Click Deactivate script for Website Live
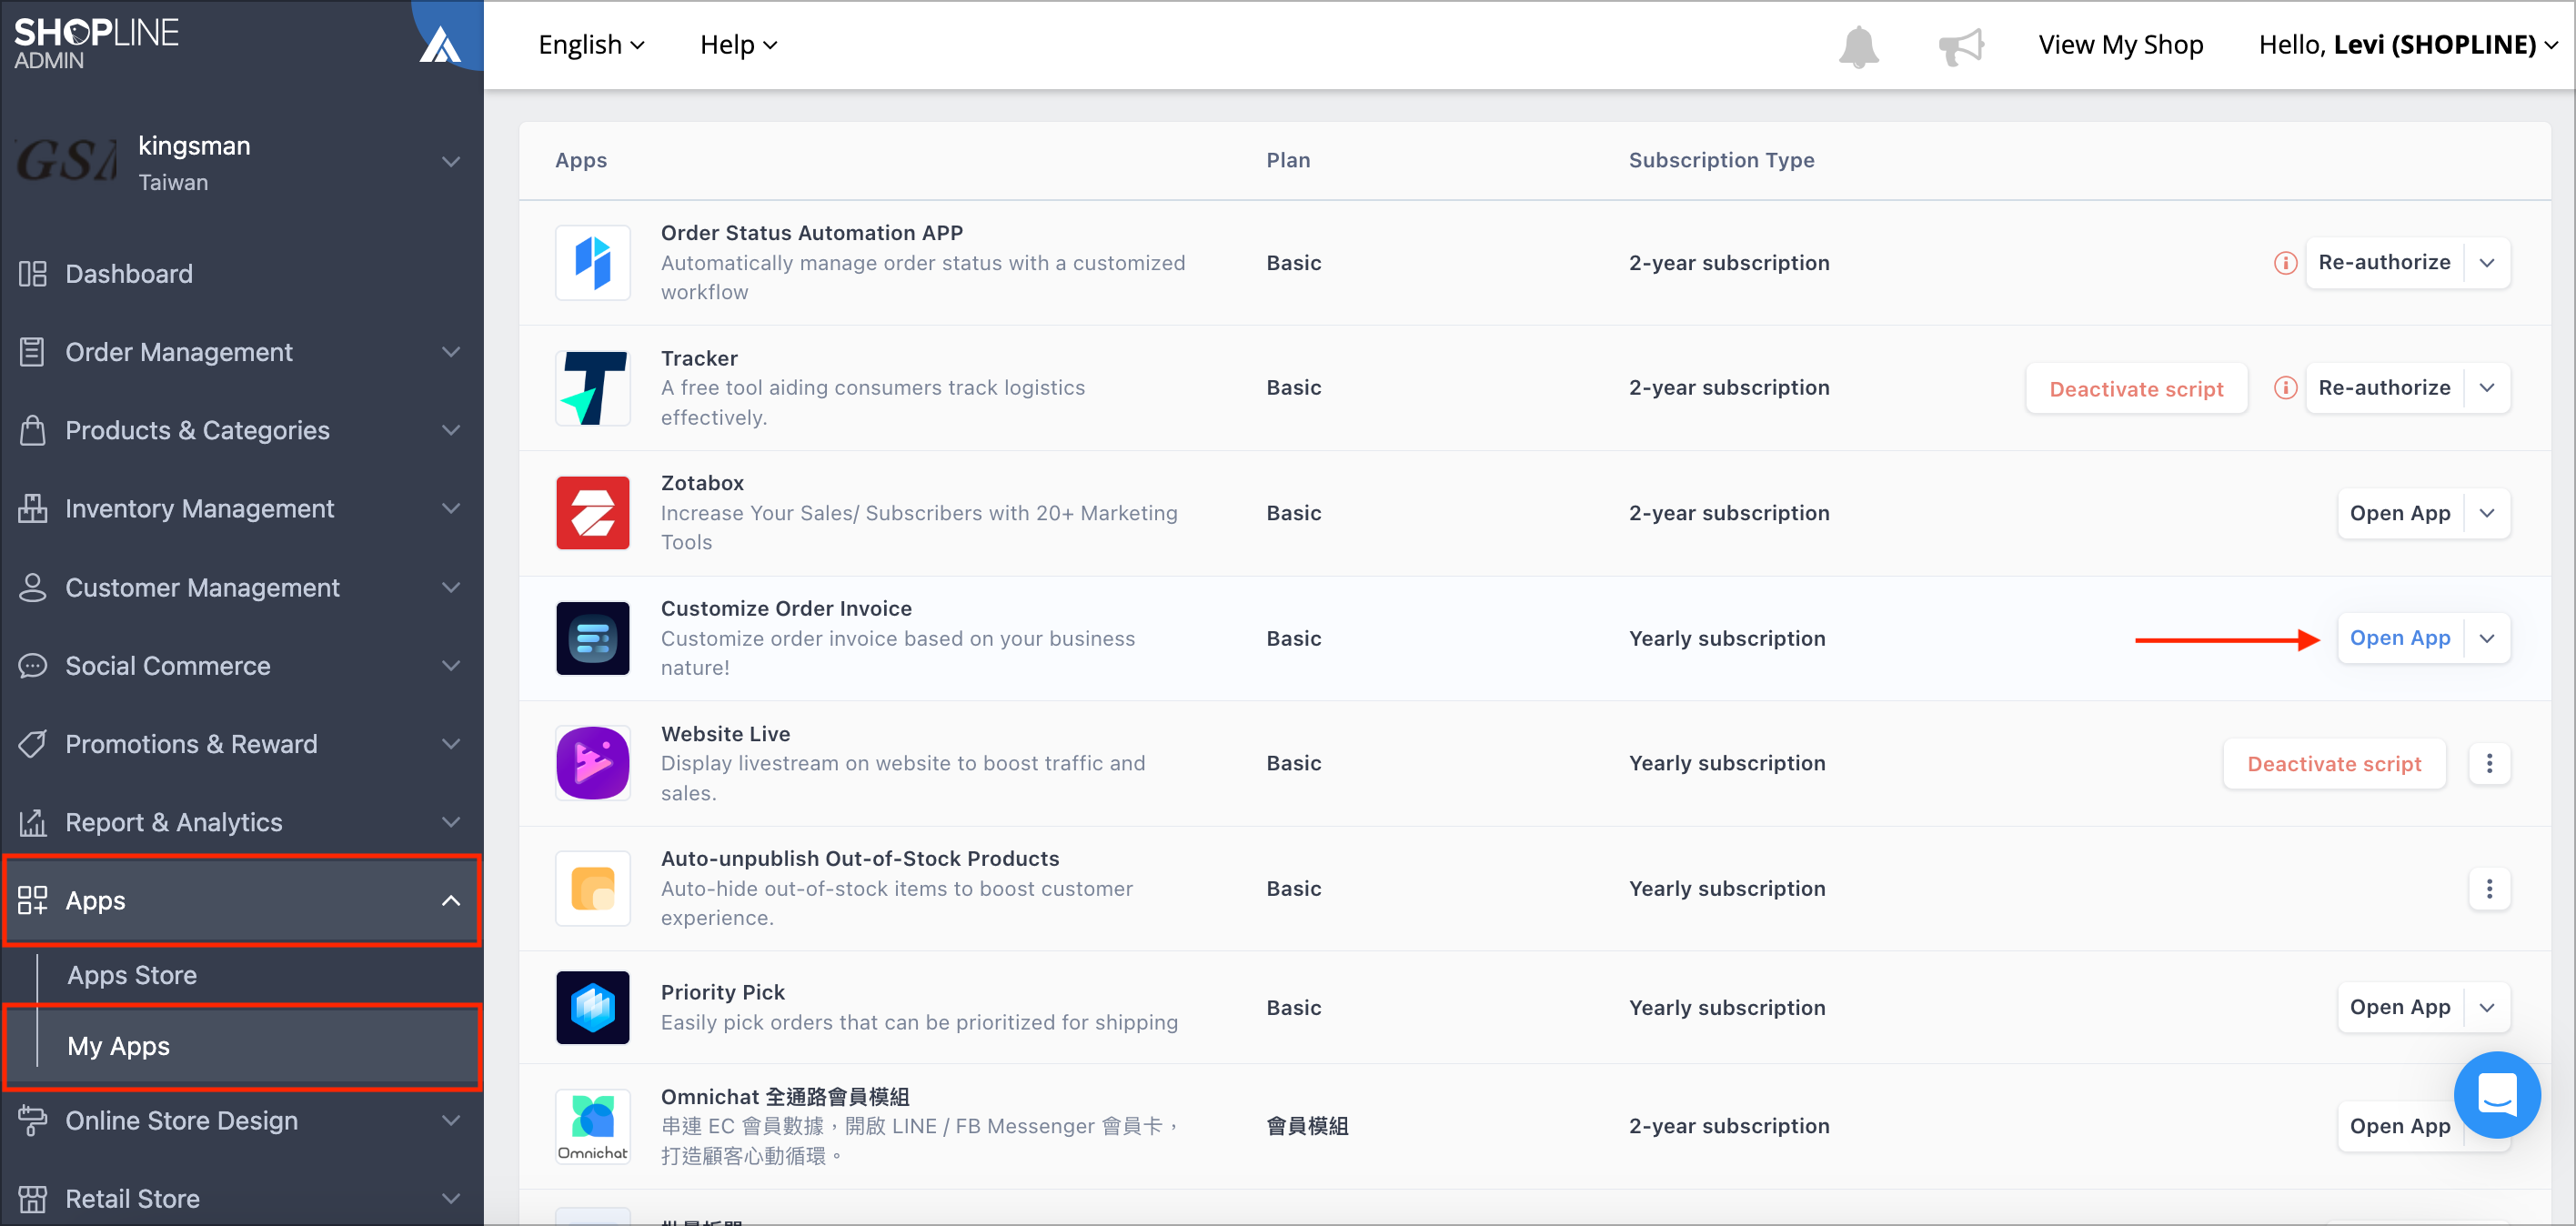This screenshot has width=2576, height=1226. click(x=2334, y=764)
